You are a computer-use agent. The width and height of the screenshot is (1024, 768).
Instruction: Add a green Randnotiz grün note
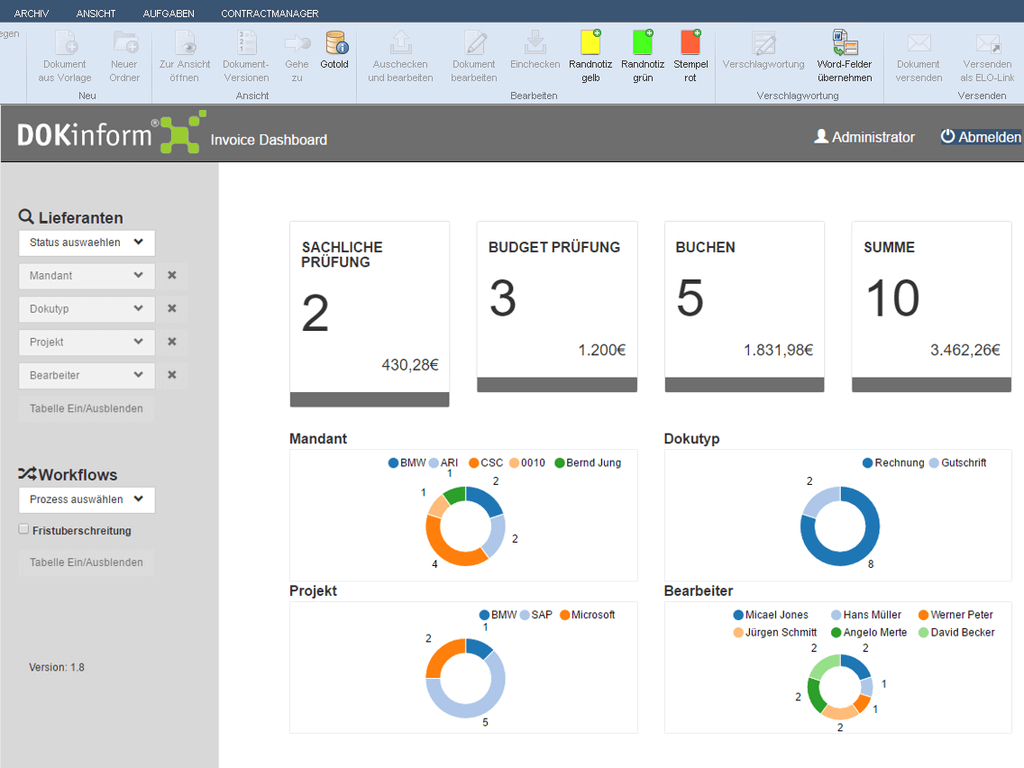pyautogui.click(x=642, y=42)
